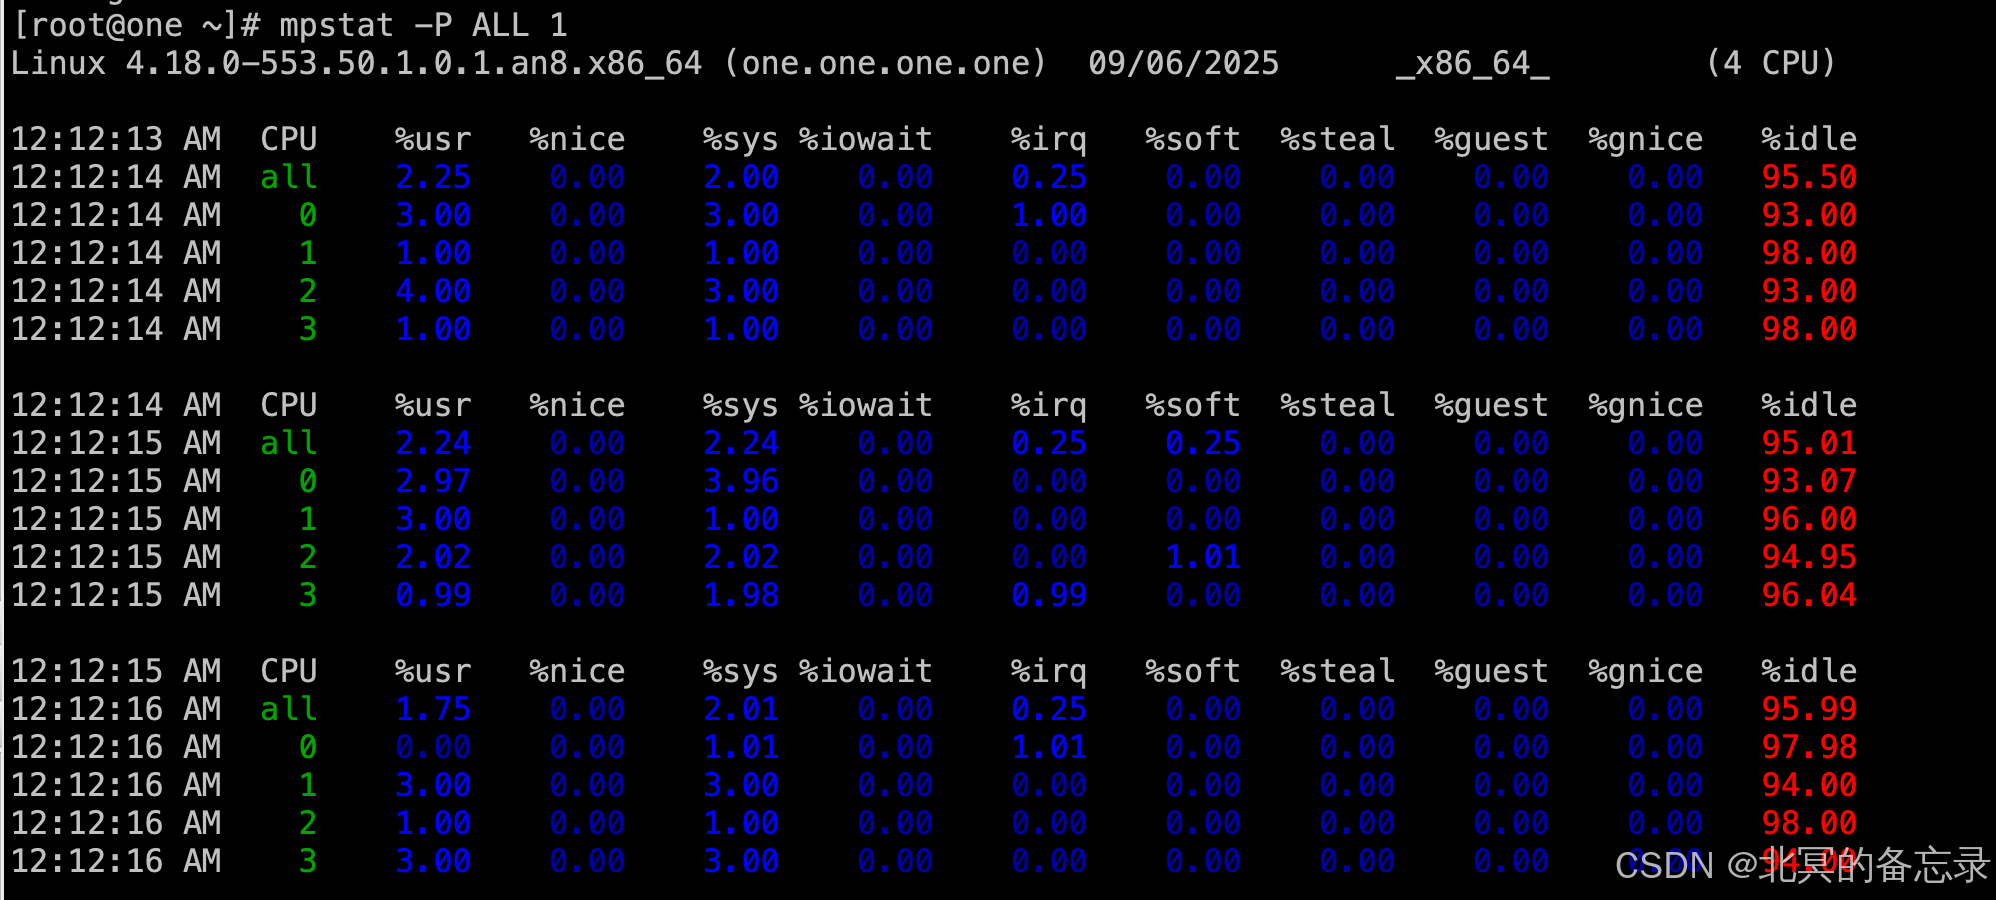Click '%iowait' header in the 12:12:13 row
1996x900 pixels.
[865, 139]
